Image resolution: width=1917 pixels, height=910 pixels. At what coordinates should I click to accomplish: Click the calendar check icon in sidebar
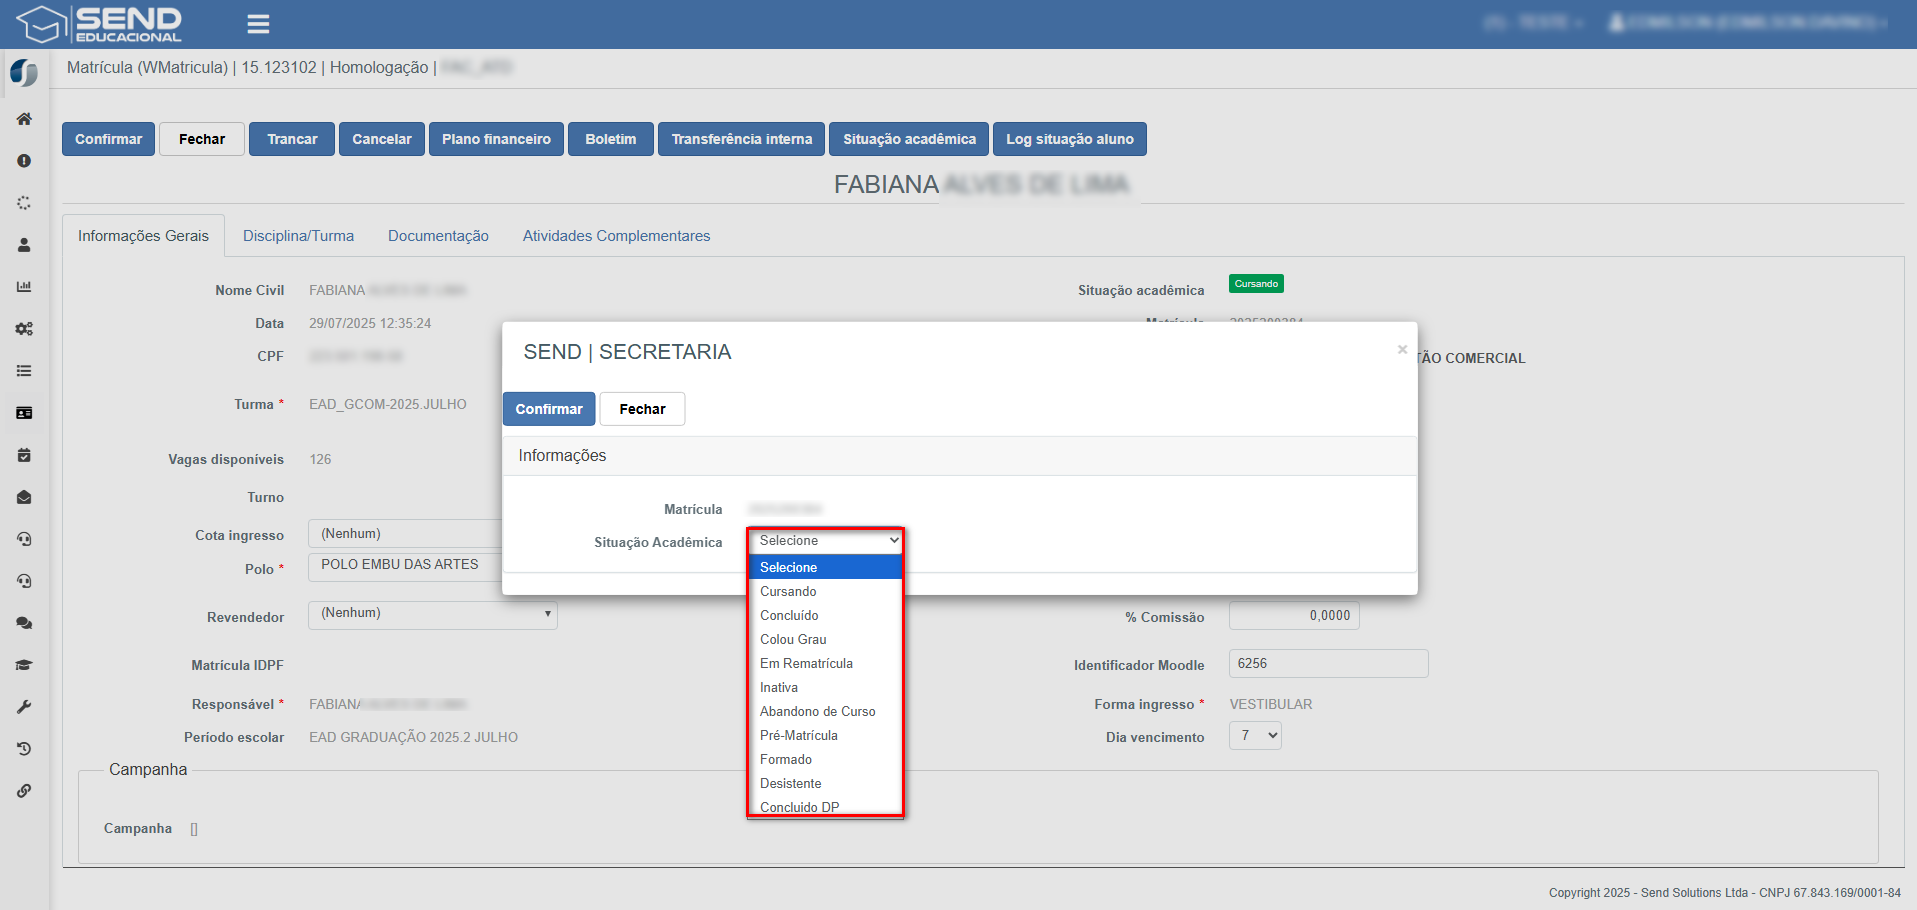[x=24, y=455]
